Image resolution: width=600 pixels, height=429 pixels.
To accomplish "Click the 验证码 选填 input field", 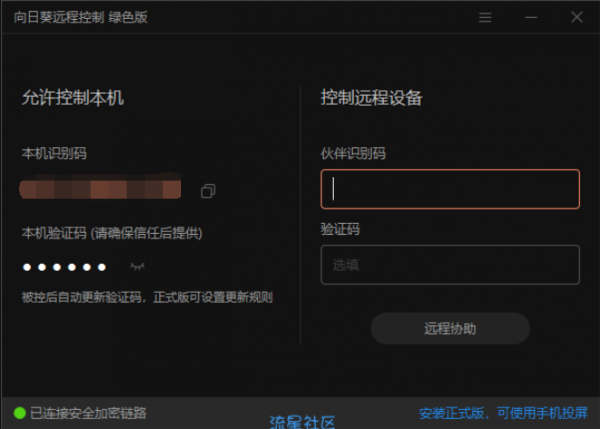I will [450, 265].
